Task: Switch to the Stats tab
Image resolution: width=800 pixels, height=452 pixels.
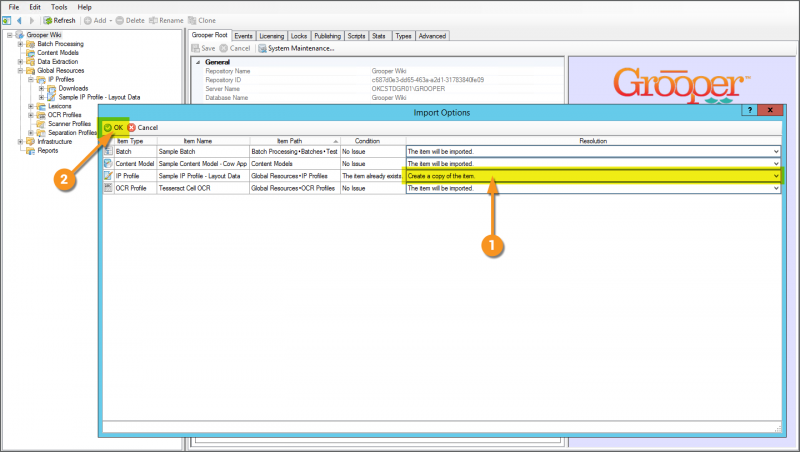Action: coord(379,36)
